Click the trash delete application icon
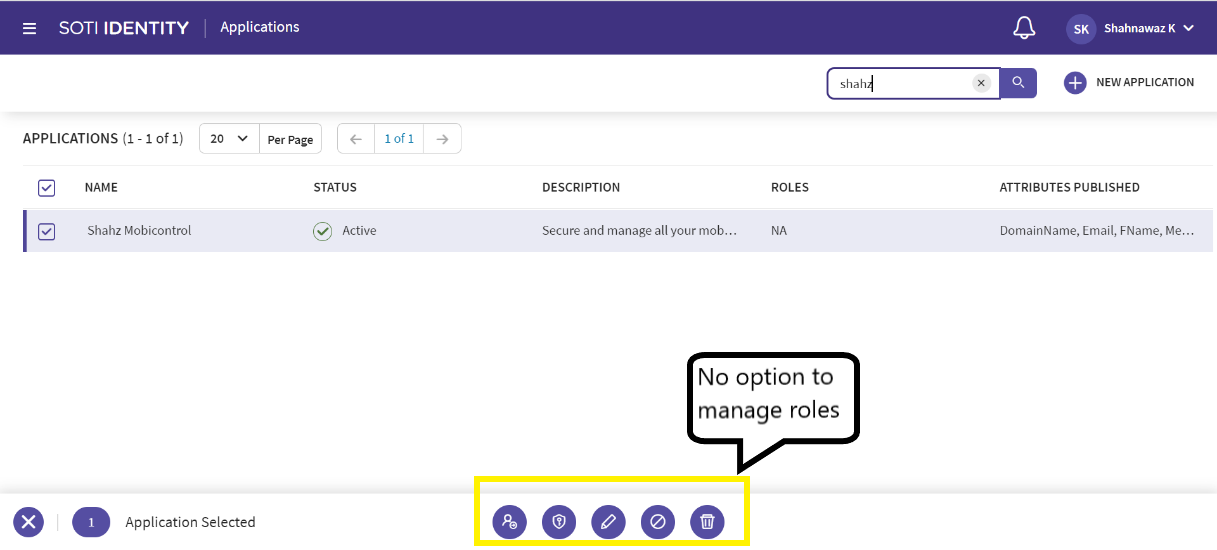The height and width of the screenshot is (550, 1217). [x=707, y=521]
